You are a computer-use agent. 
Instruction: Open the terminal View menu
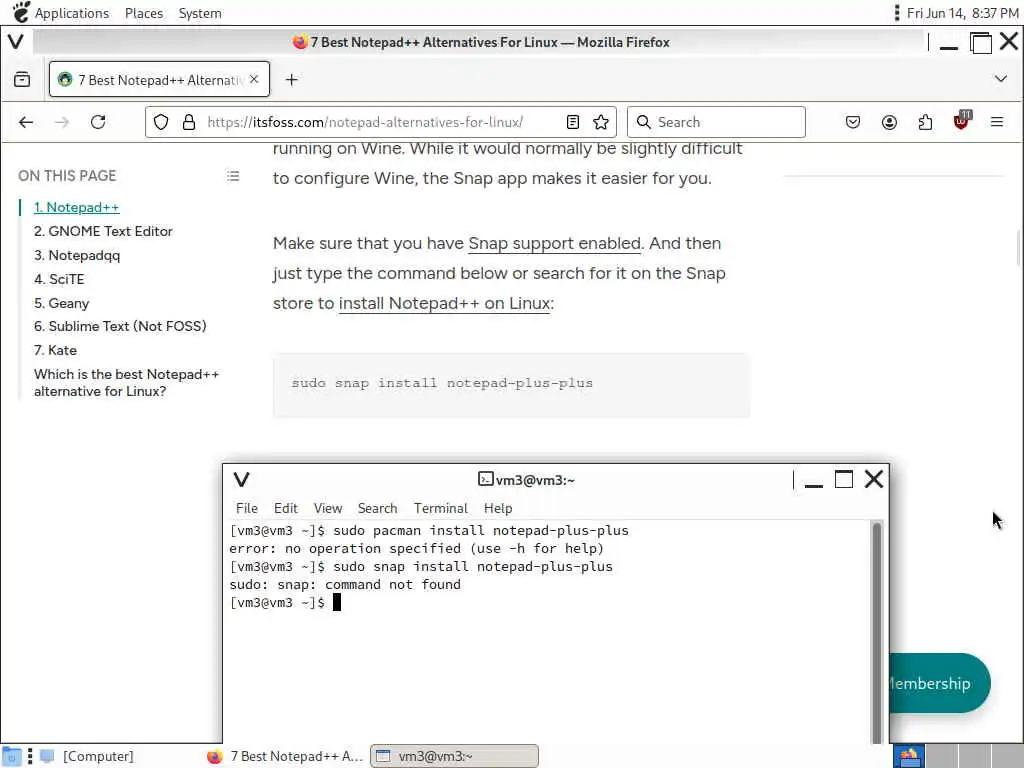click(x=328, y=508)
